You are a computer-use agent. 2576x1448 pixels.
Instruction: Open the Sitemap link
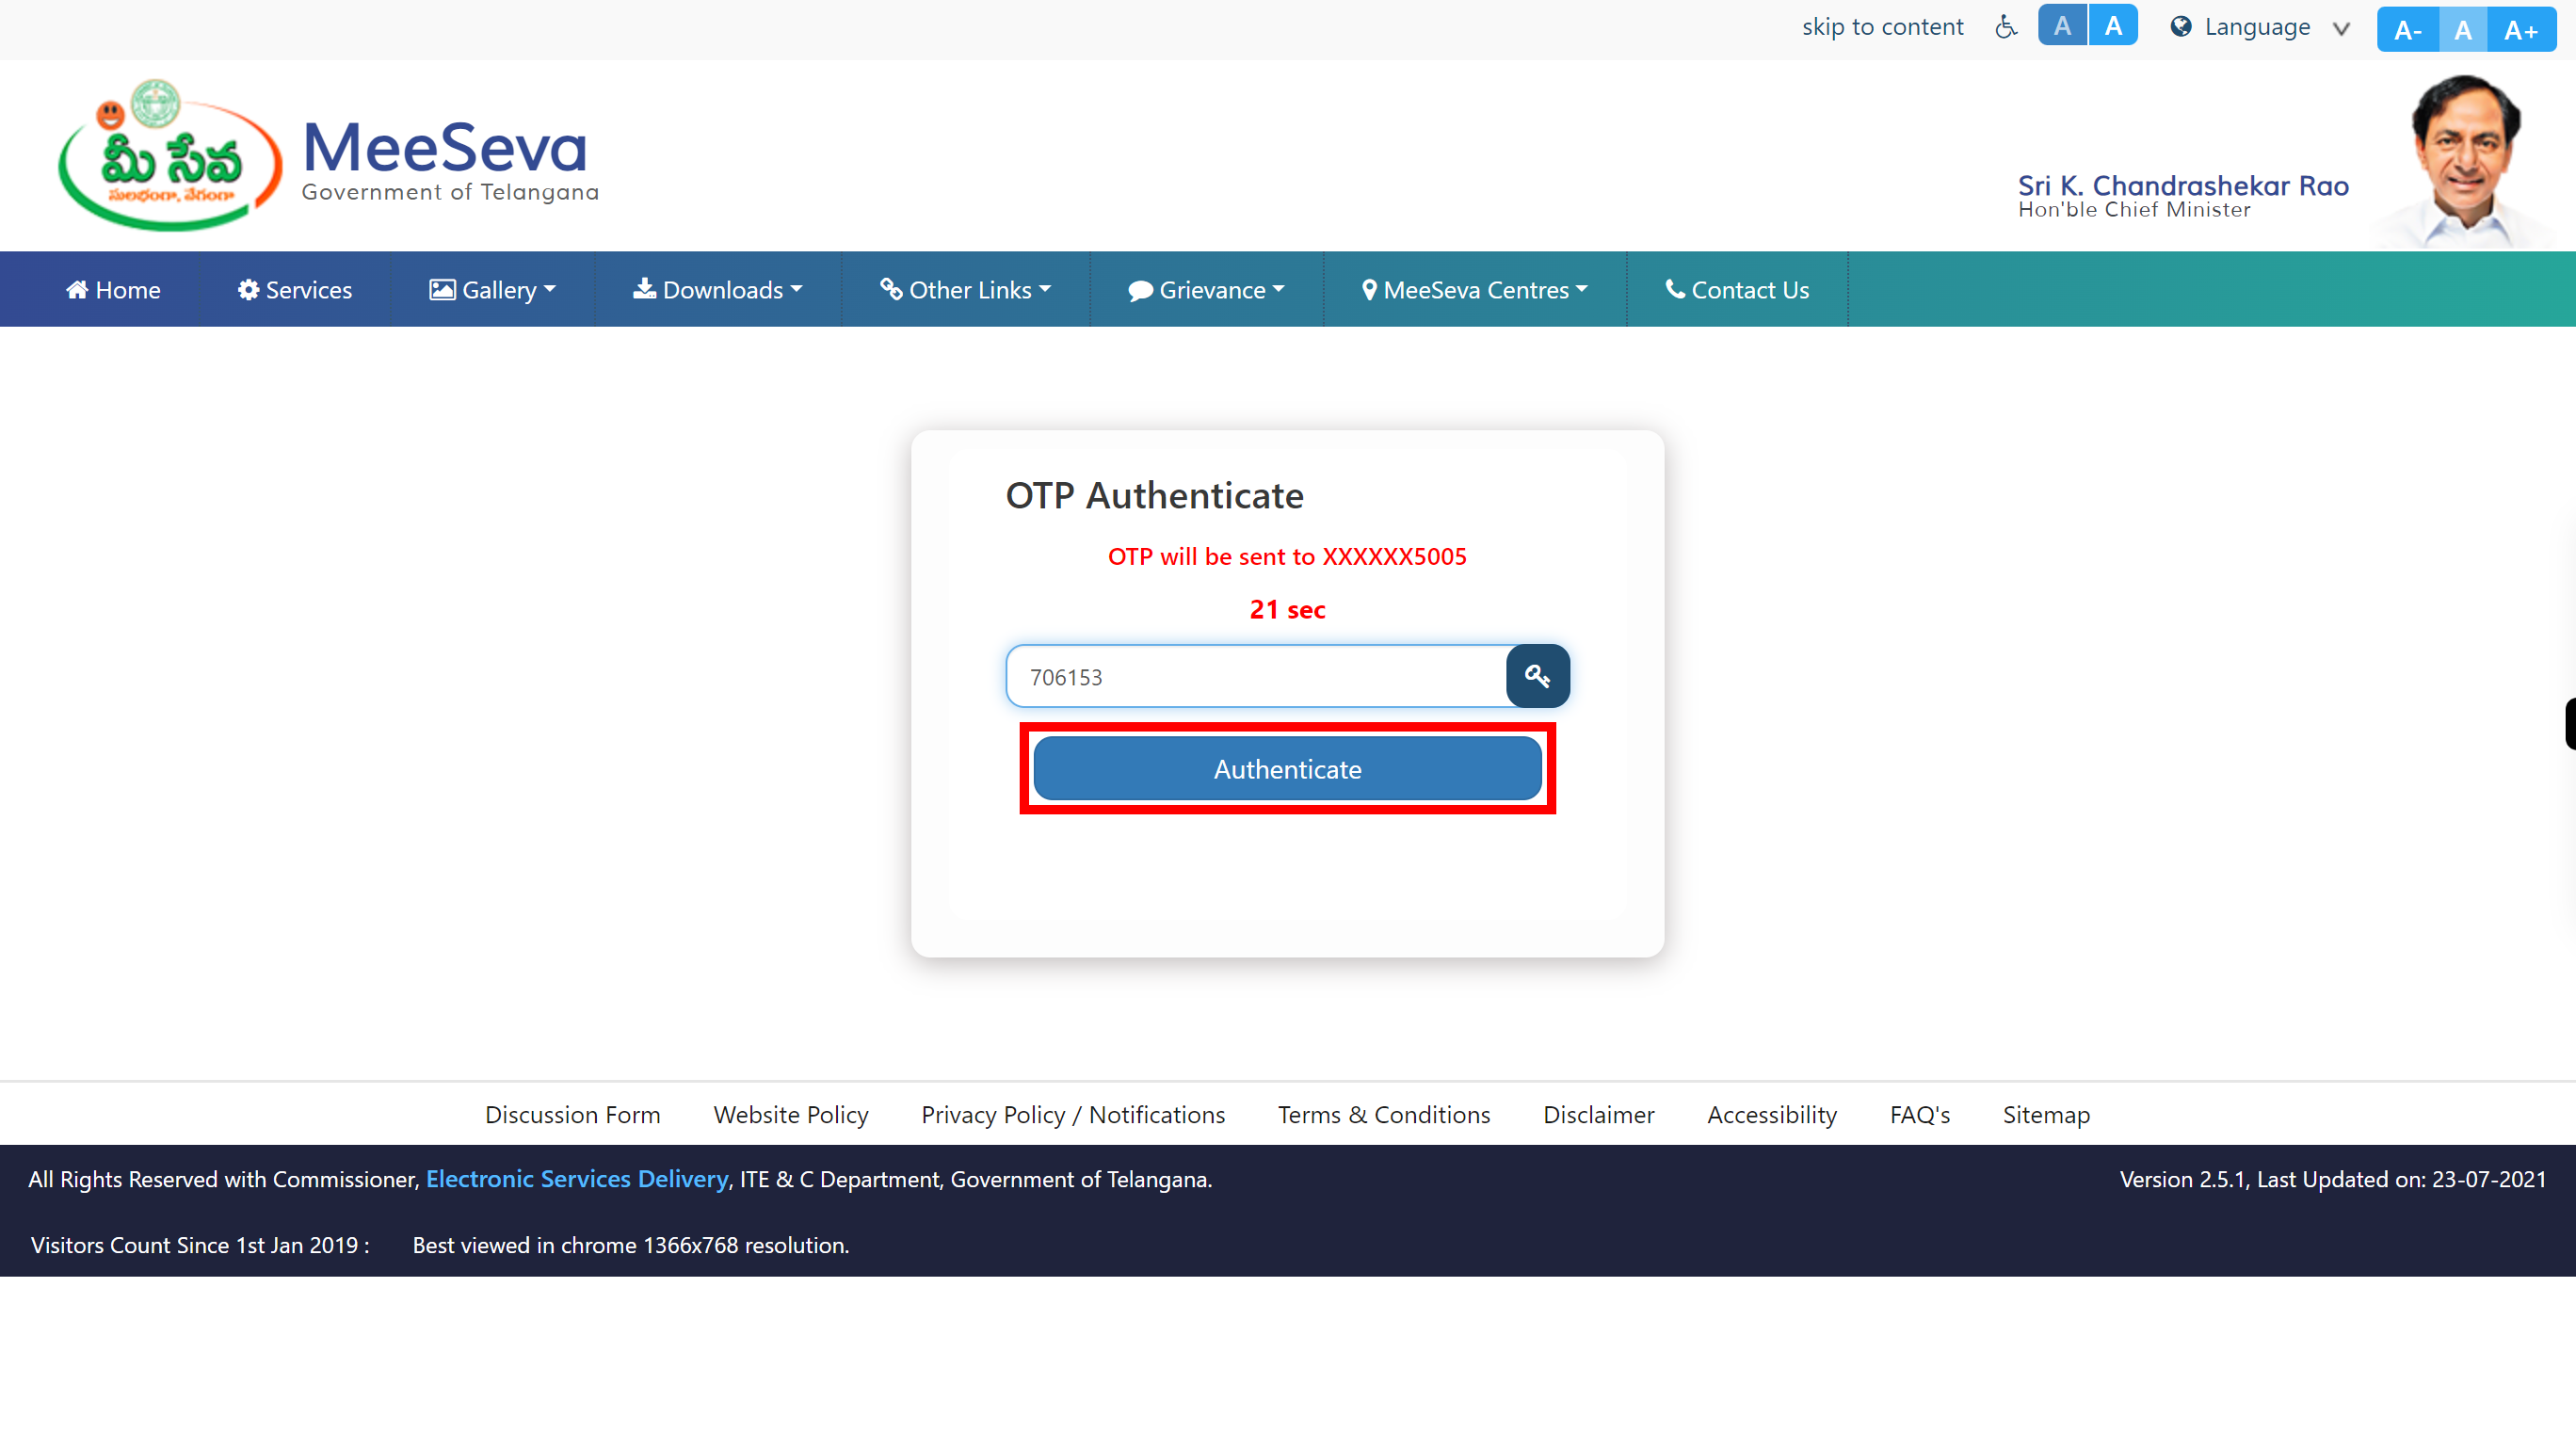[2046, 1114]
